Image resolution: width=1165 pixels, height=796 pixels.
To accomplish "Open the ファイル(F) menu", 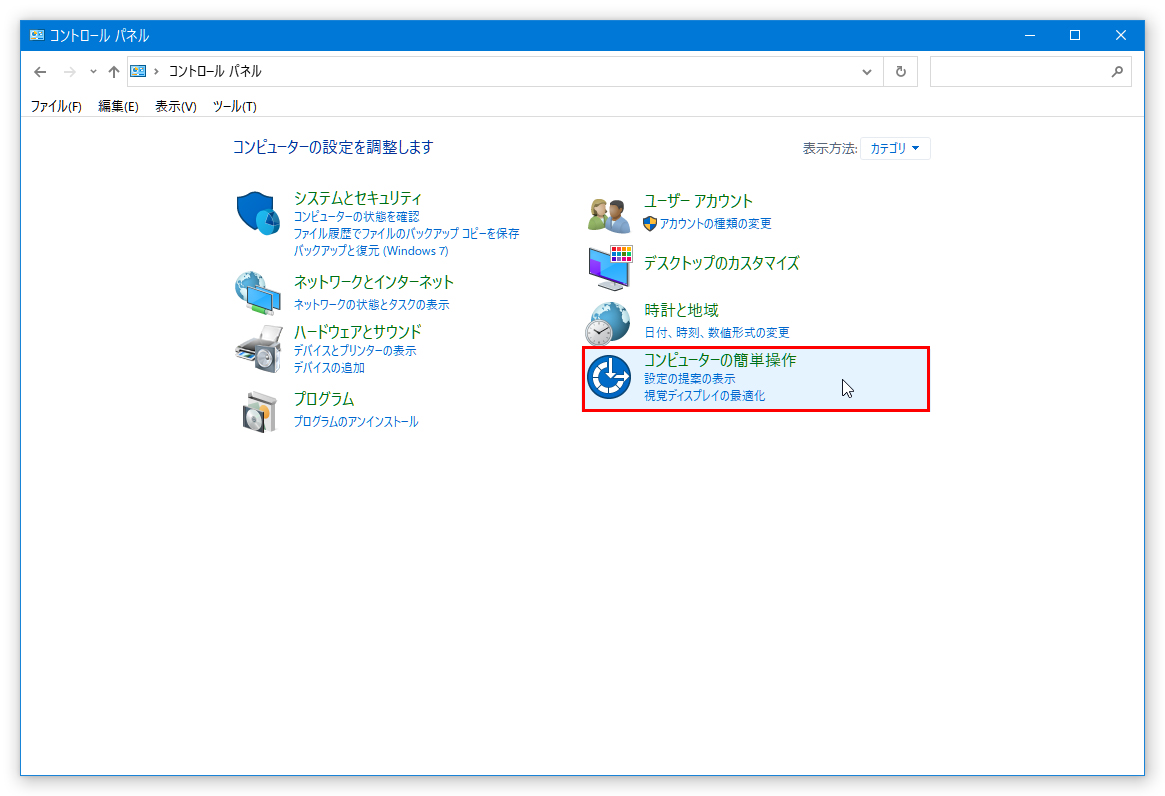I will pyautogui.click(x=56, y=106).
